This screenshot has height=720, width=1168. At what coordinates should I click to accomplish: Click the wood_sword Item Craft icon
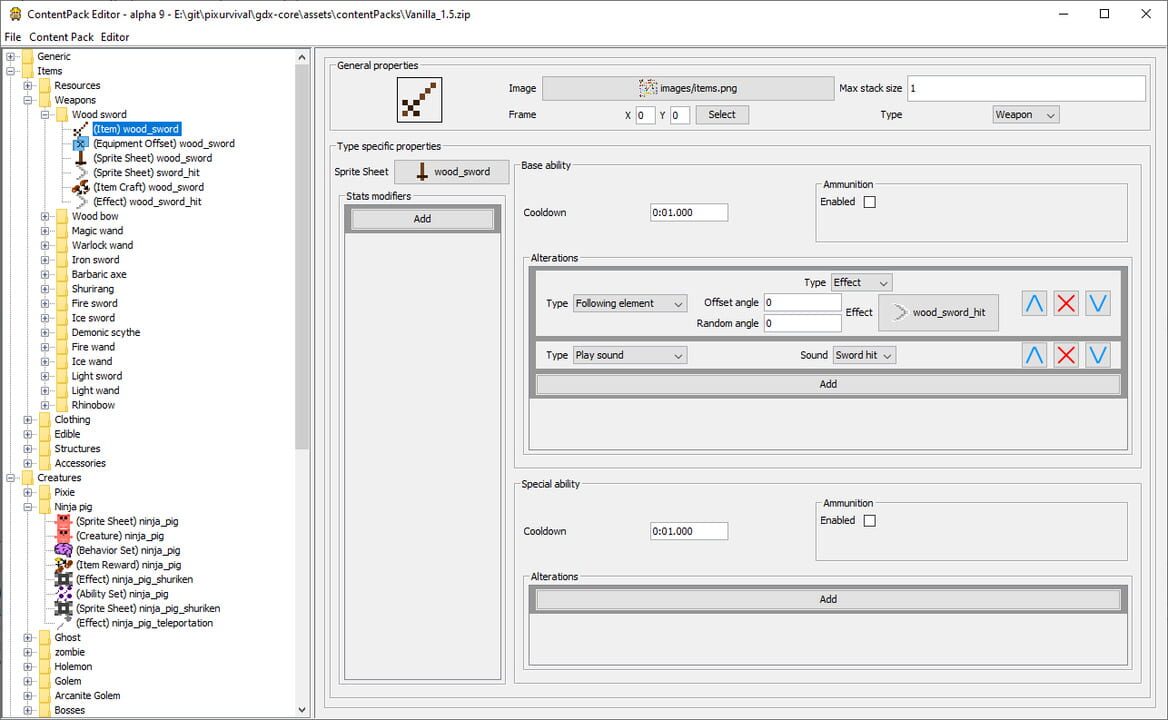(81, 187)
